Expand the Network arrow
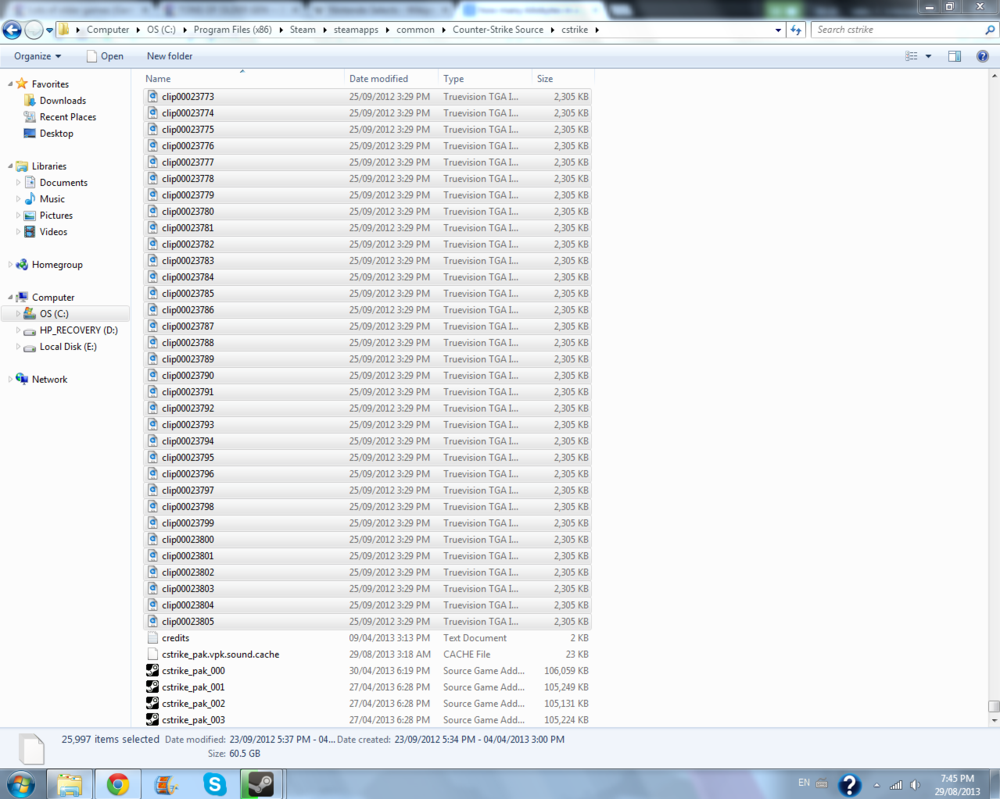Viewport: 1000px width, 799px height. (x=10, y=379)
